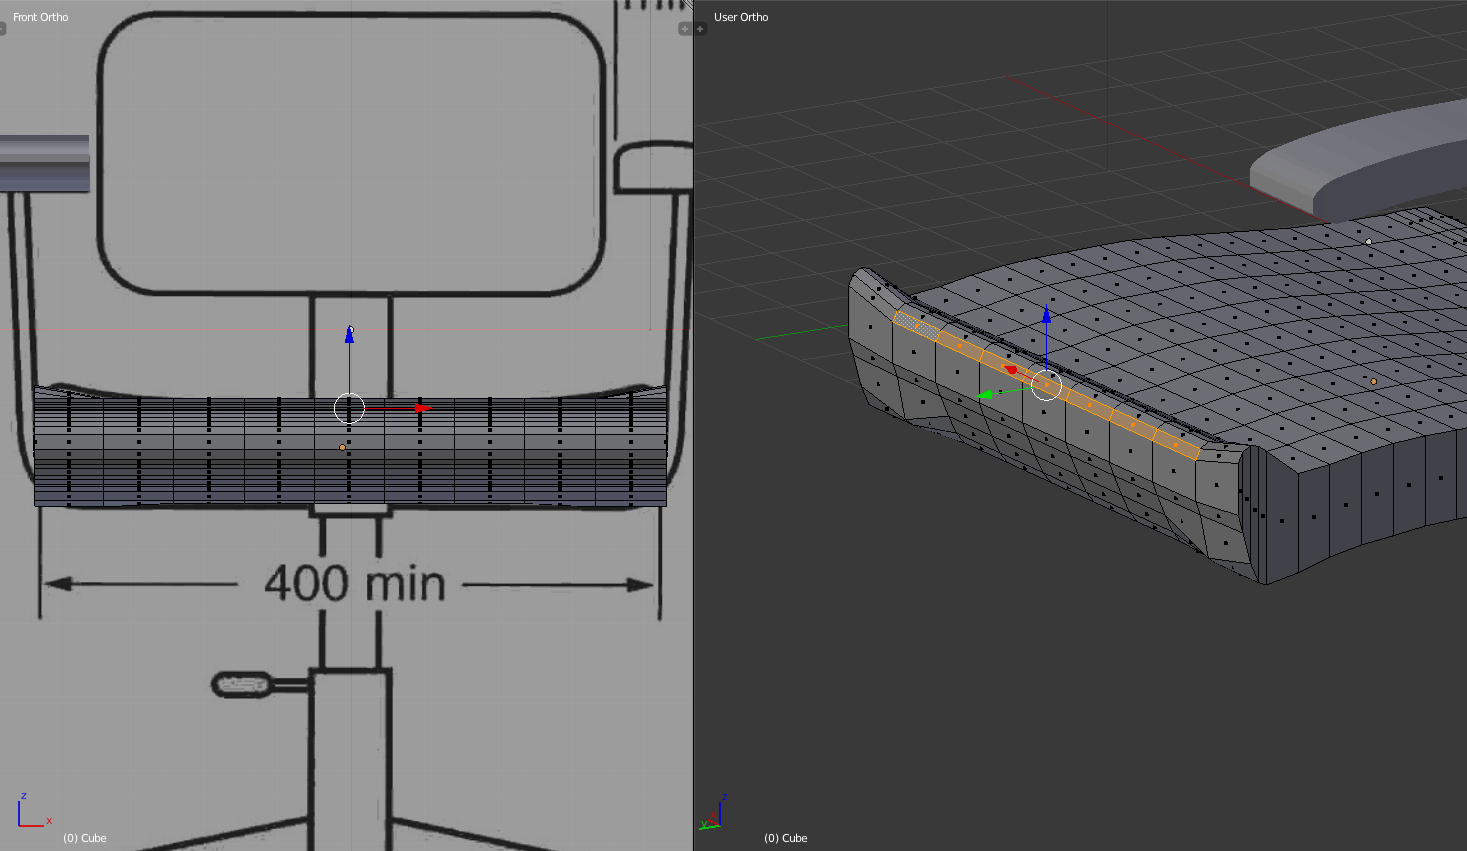The image size is (1467, 851).
Task: Click the axis orientation indicator in Front Ortho
Action: coord(34,811)
